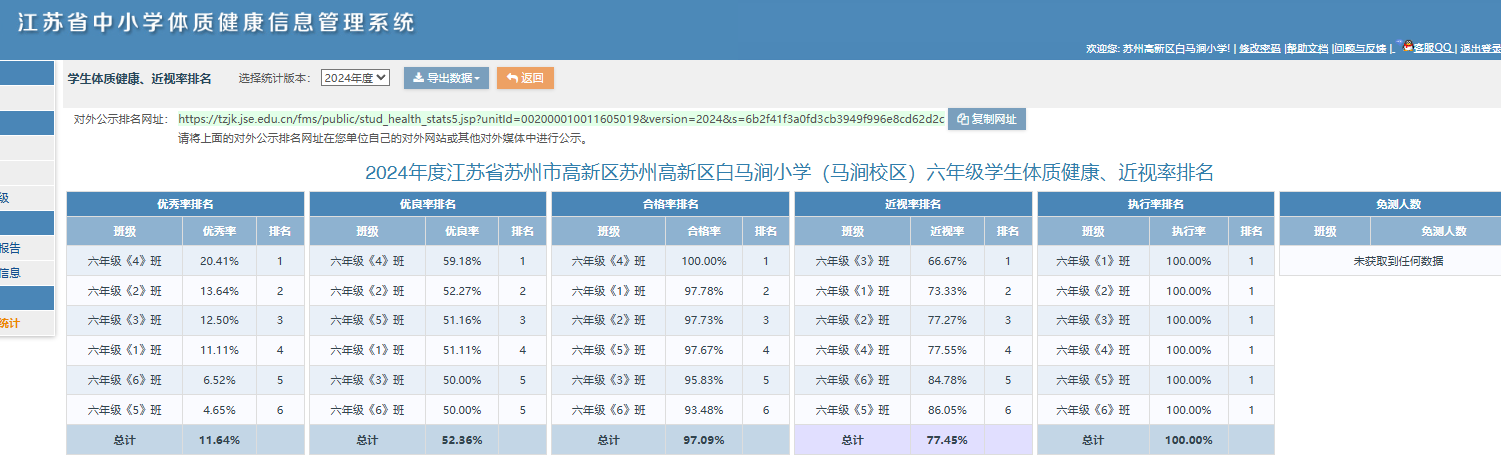Viewport: 1501px width, 475px height.
Task: Click the 86.05% myopia rate cell
Action: [x=947, y=410]
